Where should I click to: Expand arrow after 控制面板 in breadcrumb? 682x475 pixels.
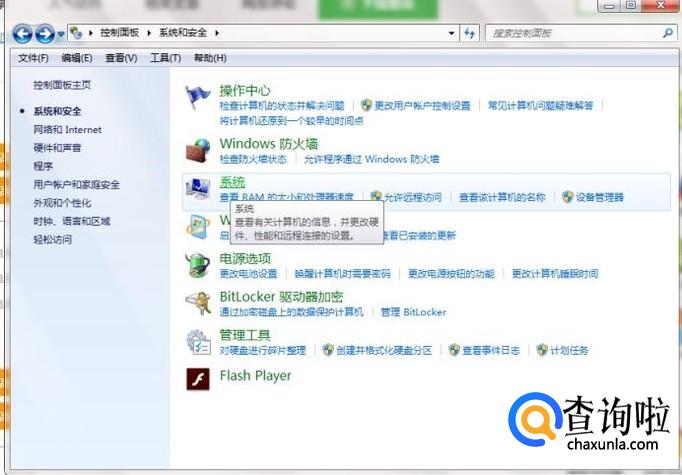click(149, 33)
